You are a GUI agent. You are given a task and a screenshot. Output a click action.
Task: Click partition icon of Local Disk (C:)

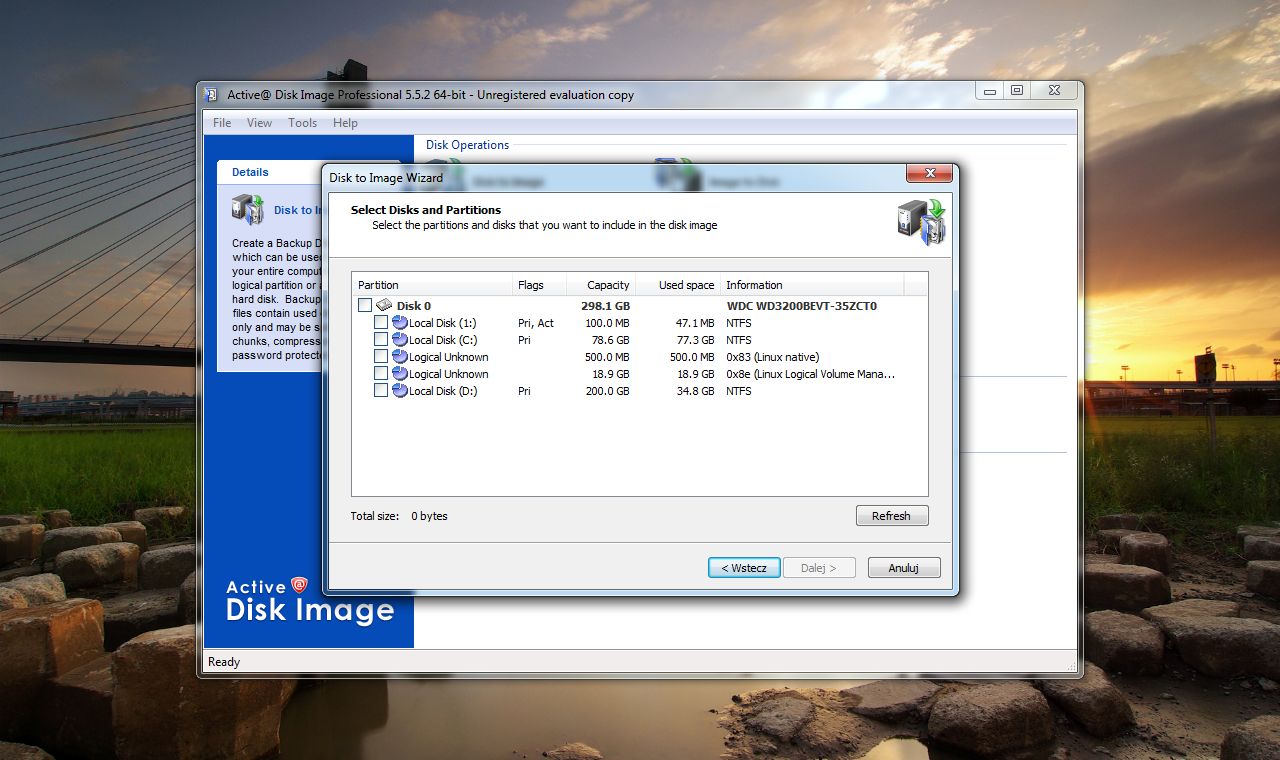[400, 340]
